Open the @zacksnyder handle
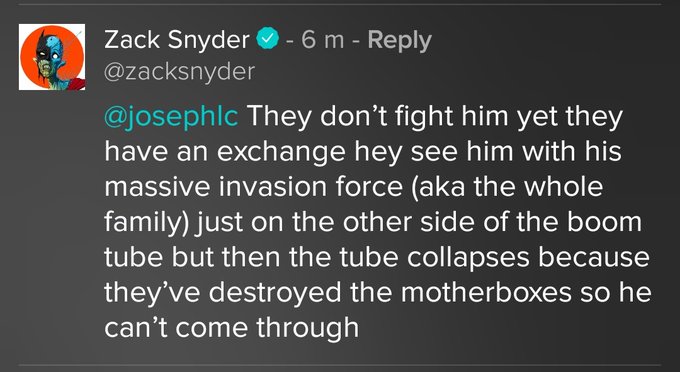This screenshot has height=372, width=680. [x=180, y=72]
